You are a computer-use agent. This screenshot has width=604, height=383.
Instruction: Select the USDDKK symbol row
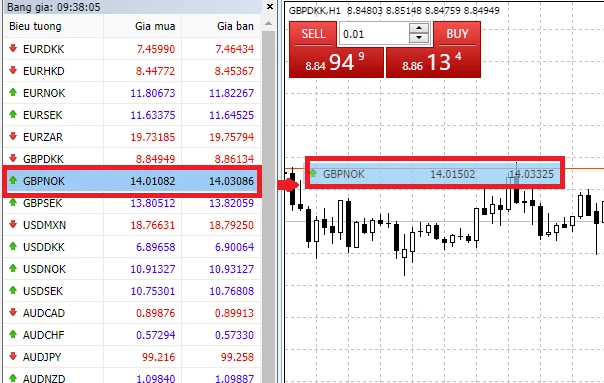(x=132, y=247)
